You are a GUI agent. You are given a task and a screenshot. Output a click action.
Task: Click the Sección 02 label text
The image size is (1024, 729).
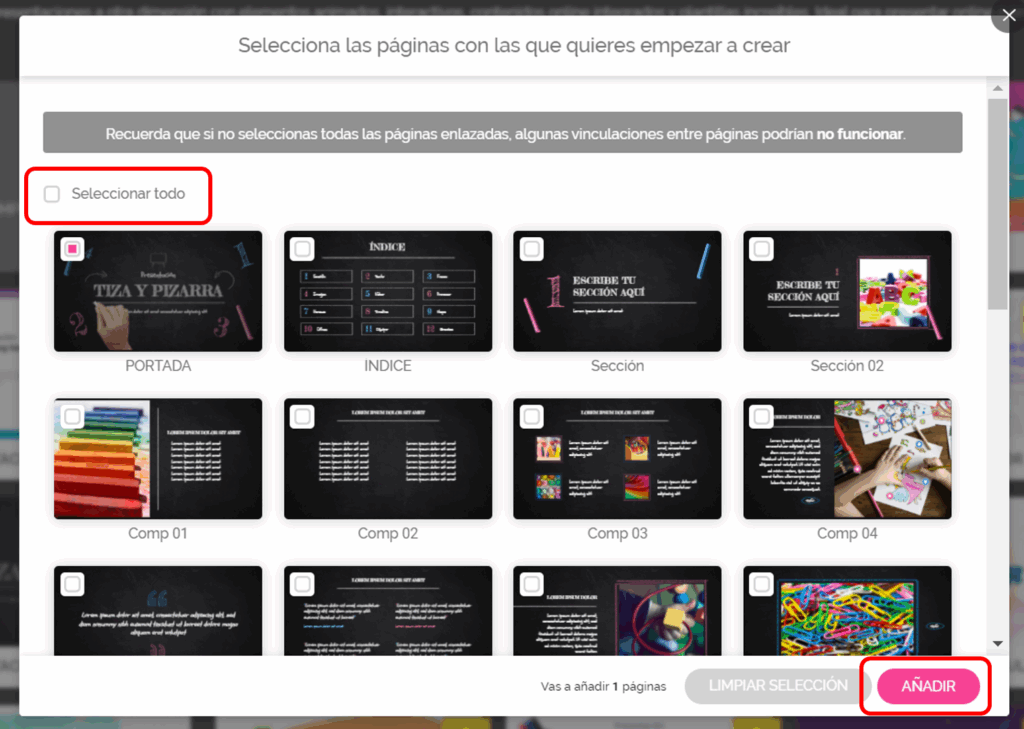[847, 366]
